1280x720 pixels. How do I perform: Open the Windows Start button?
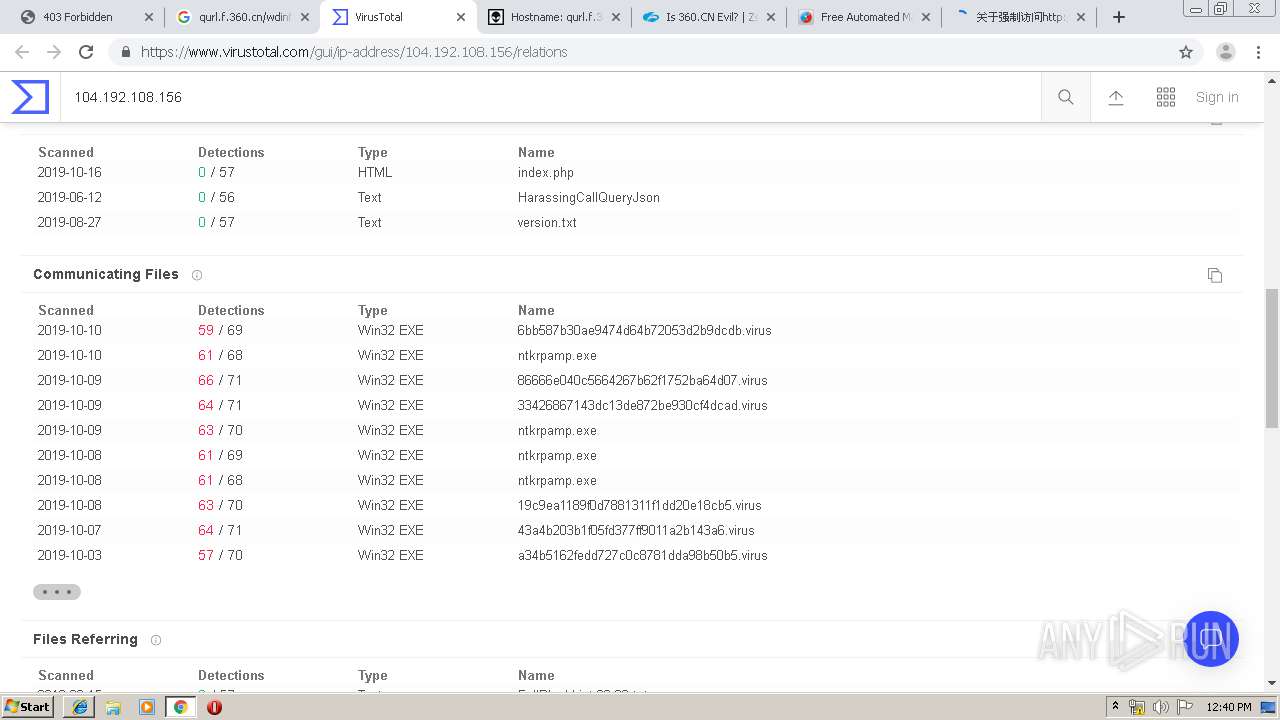[28, 707]
